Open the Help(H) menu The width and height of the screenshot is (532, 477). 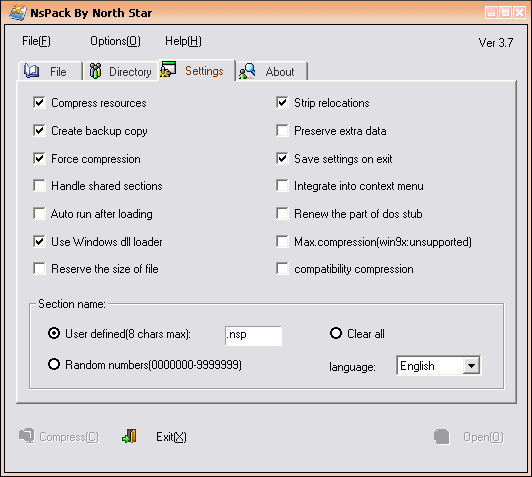[x=183, y=41]
